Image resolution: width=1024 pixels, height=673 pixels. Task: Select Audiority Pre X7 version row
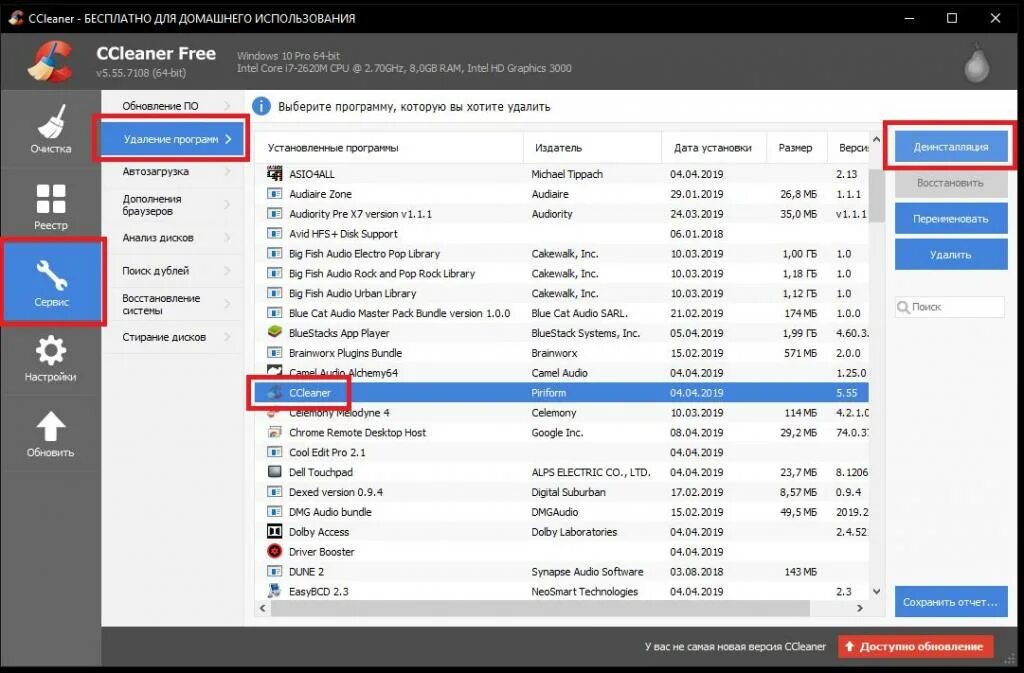click(562, 213)
